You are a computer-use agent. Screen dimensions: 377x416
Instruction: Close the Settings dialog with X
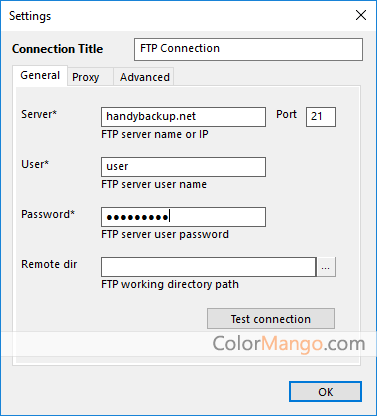(361, 15)
